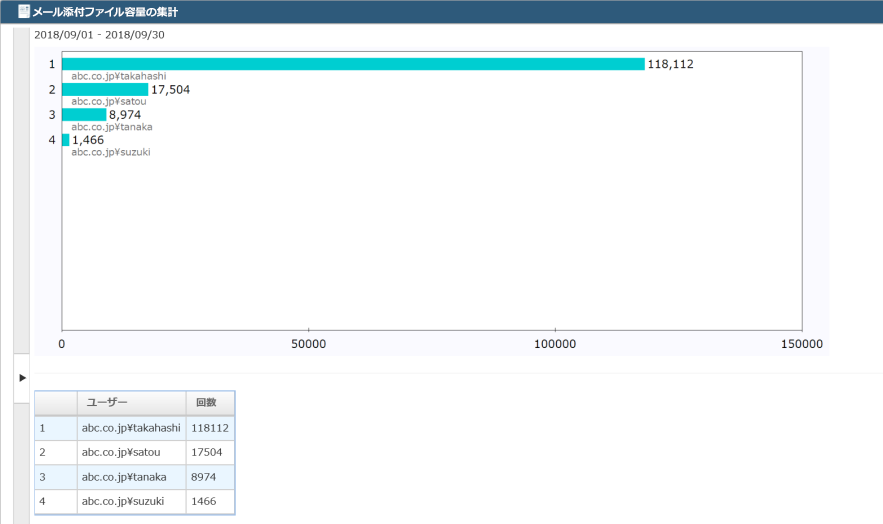Select table cell abc.co.jp¥satou

tap(132, 453)
